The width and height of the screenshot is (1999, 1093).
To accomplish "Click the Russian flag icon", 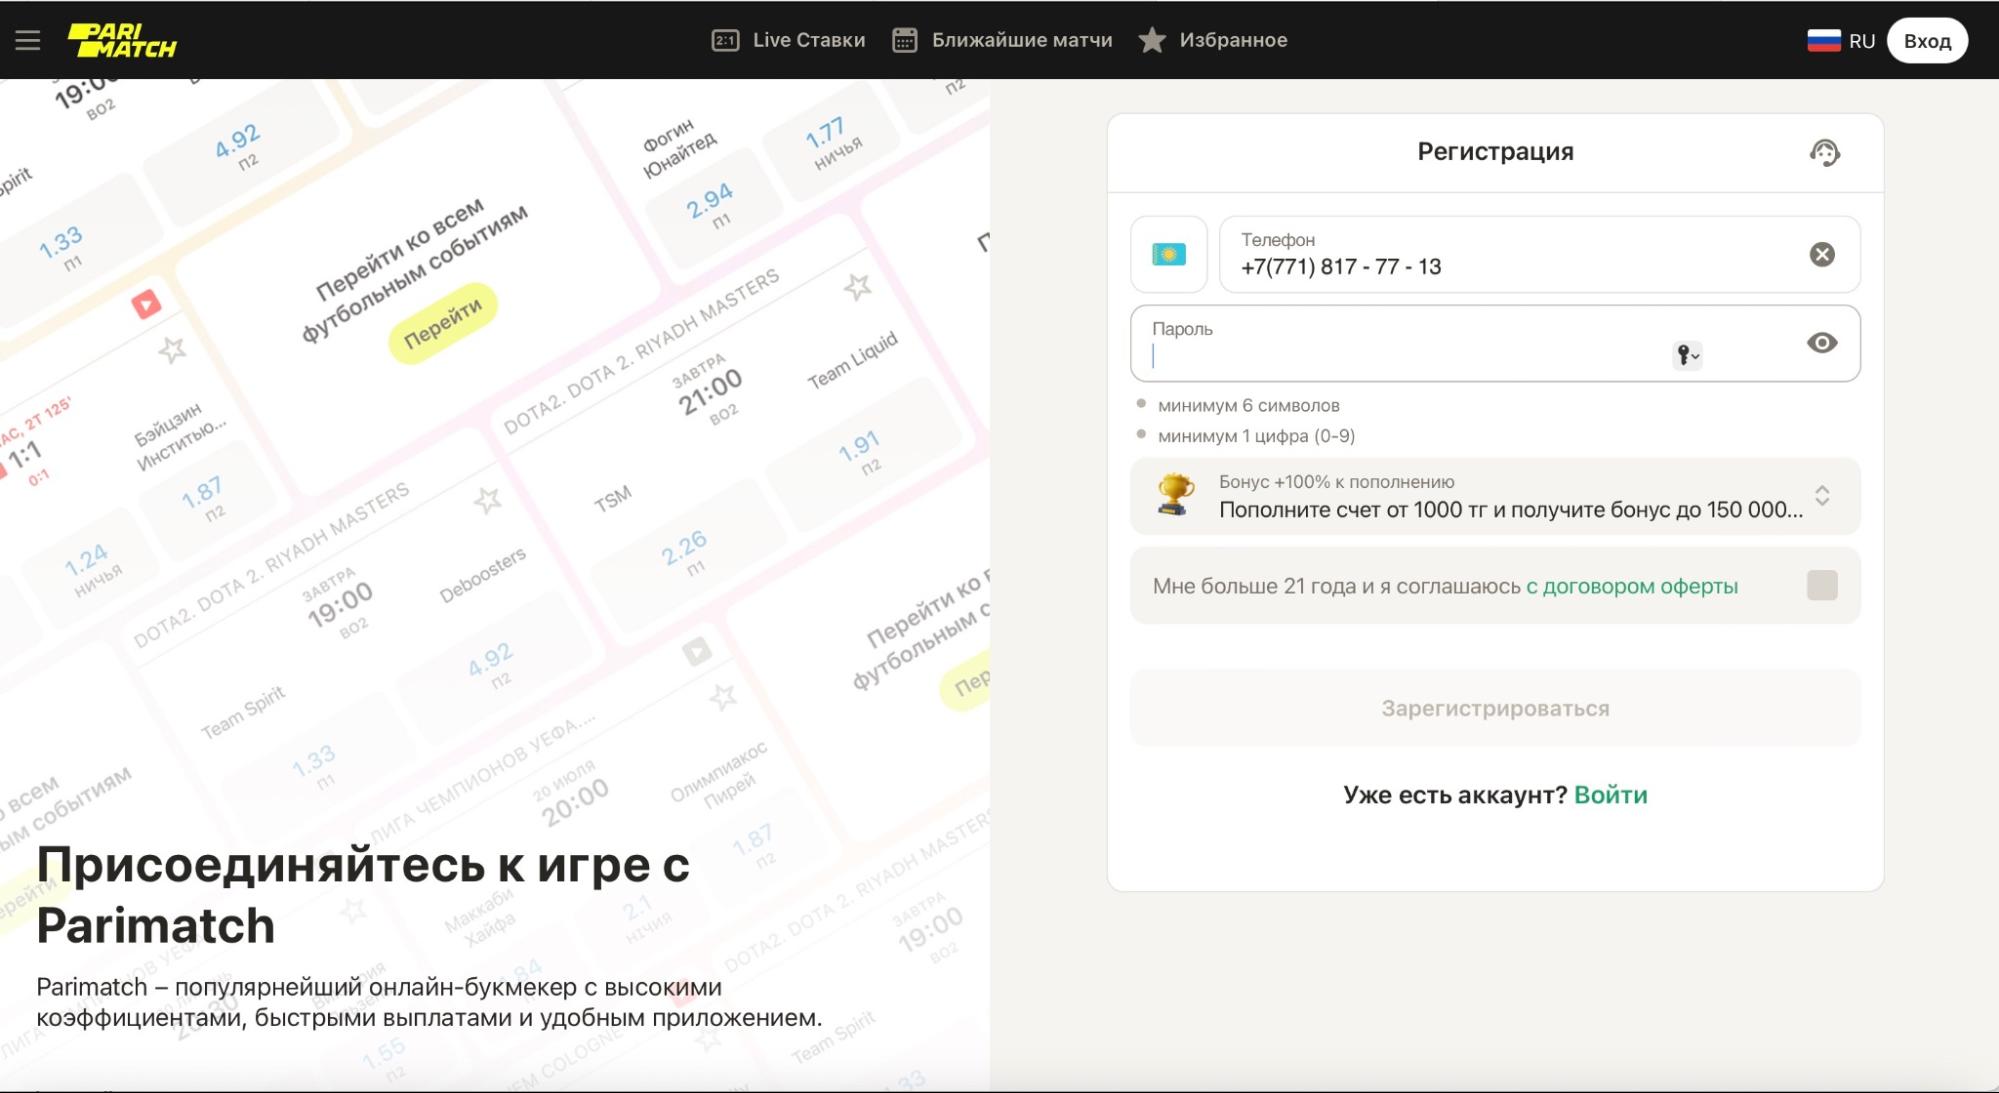I will (x=1824, y=41).
